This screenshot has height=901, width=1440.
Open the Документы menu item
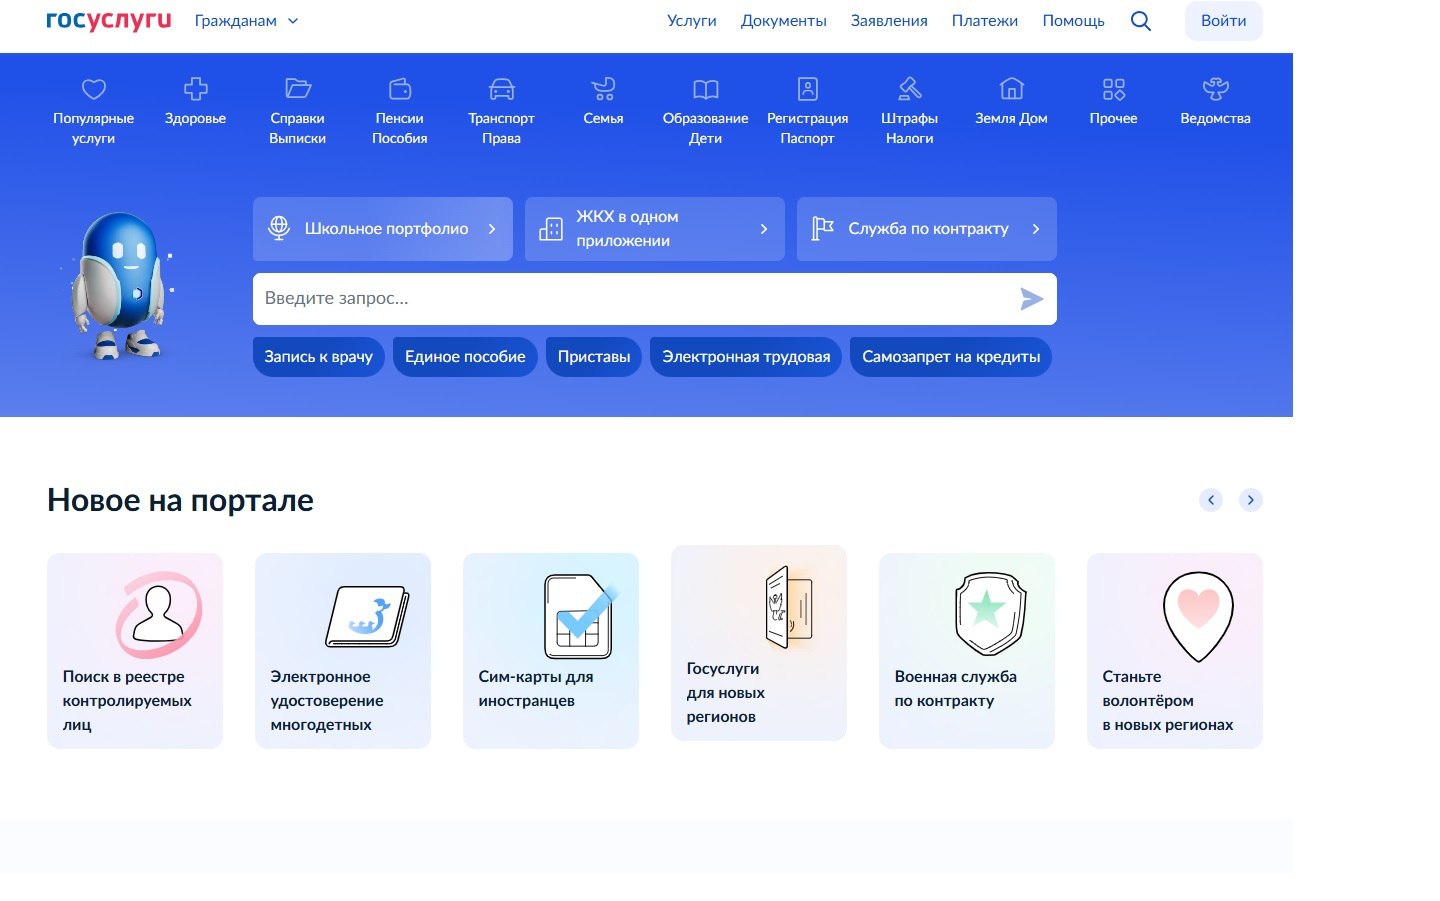click(x=784, y=21)
